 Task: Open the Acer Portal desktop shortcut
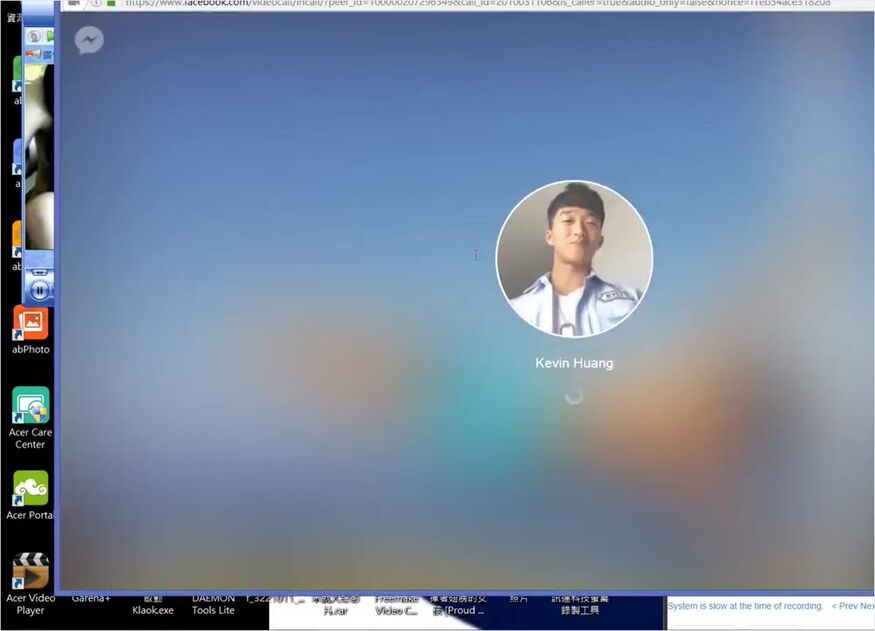31,495
